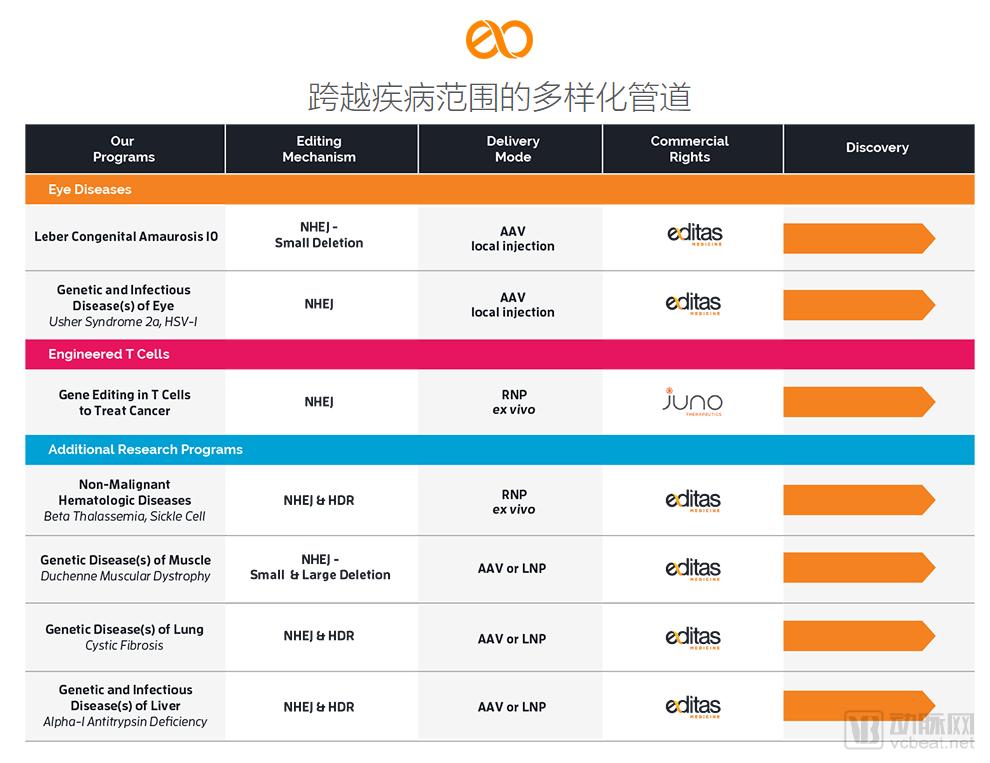Click the orange infinity logo at top

498,39
